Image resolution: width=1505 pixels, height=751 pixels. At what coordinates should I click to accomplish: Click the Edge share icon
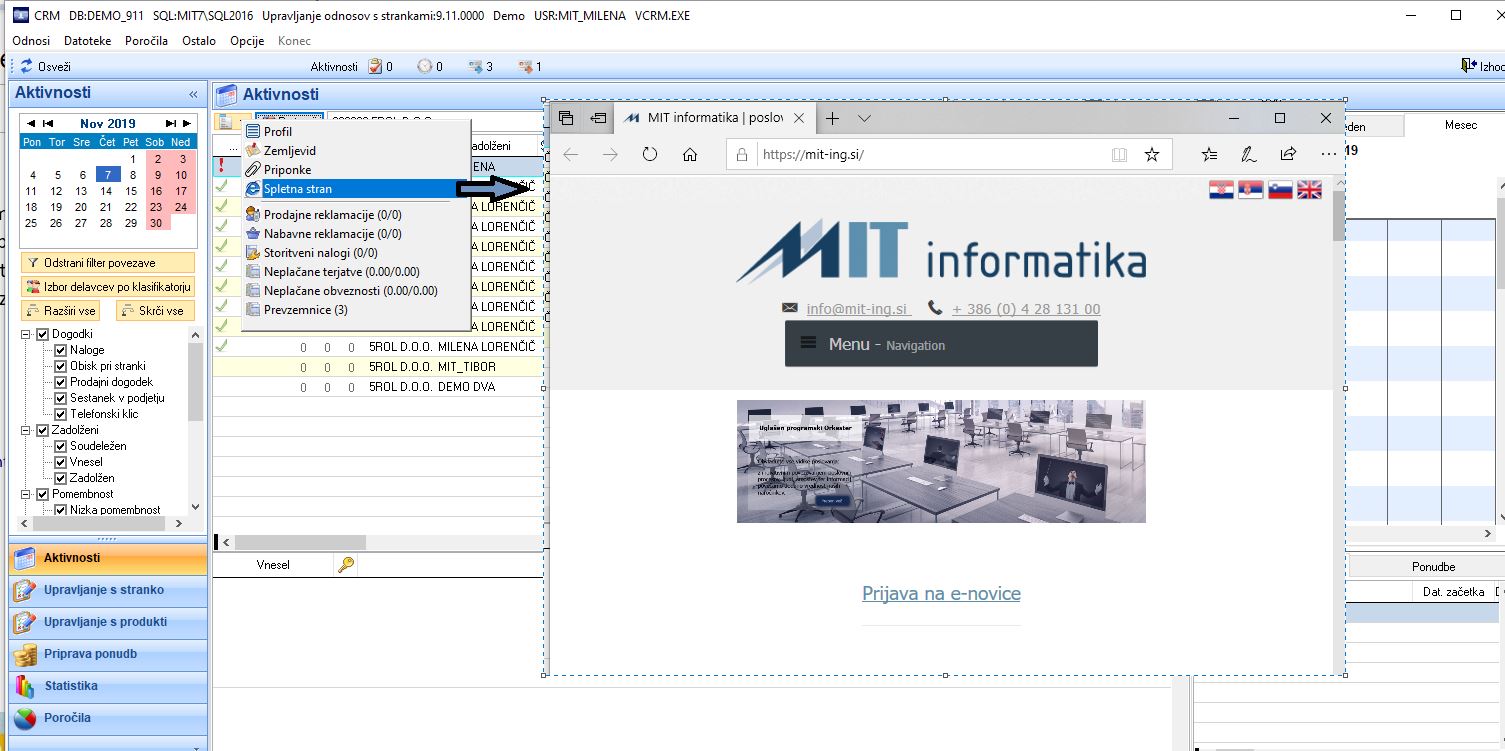(1288, 155)
